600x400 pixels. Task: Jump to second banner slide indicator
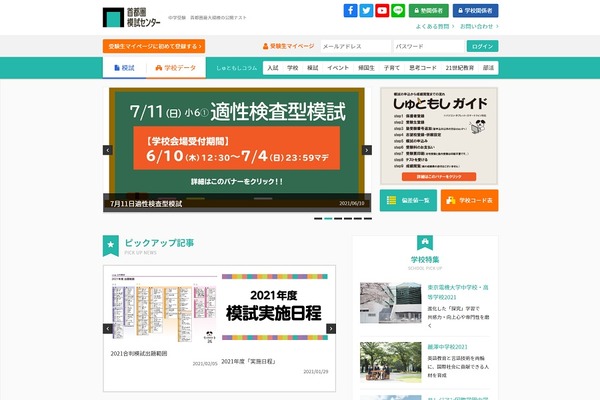point(328,219)
